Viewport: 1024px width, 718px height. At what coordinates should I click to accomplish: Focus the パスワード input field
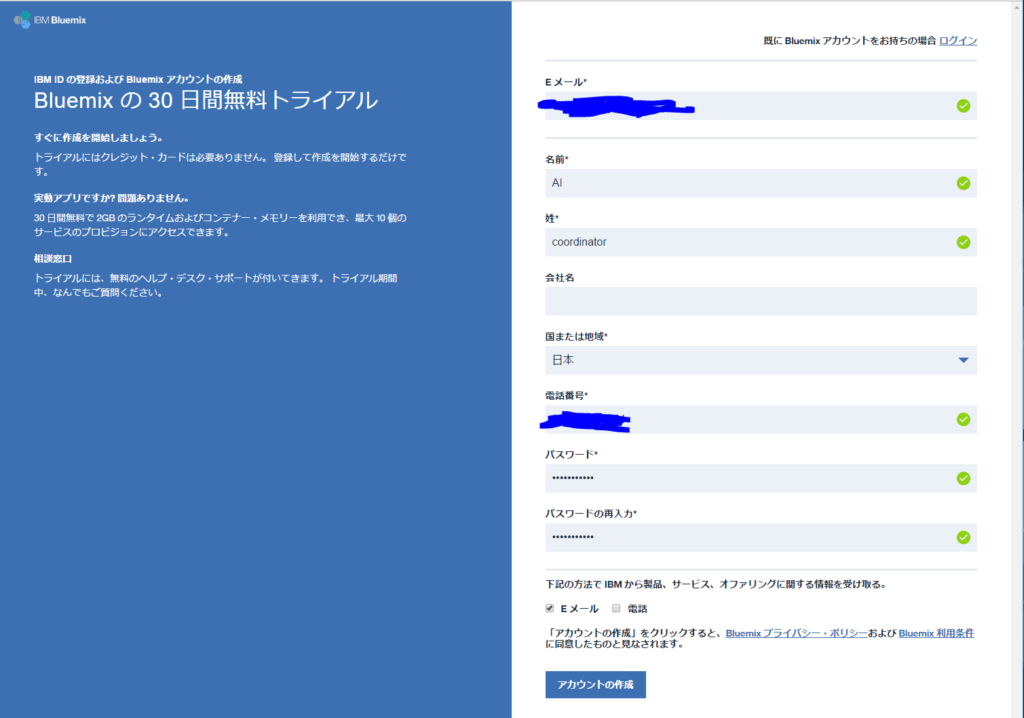761,478
